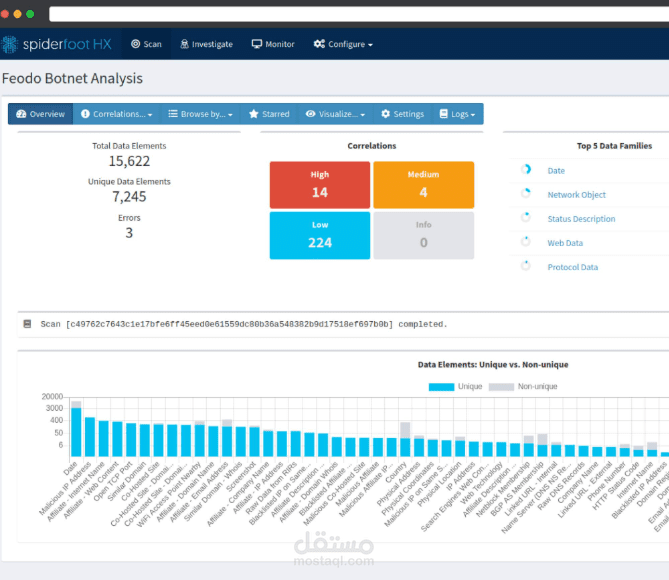Click the blue Unique legend swatch
This screenshot has height=580, width=669.
pos(441,387)
